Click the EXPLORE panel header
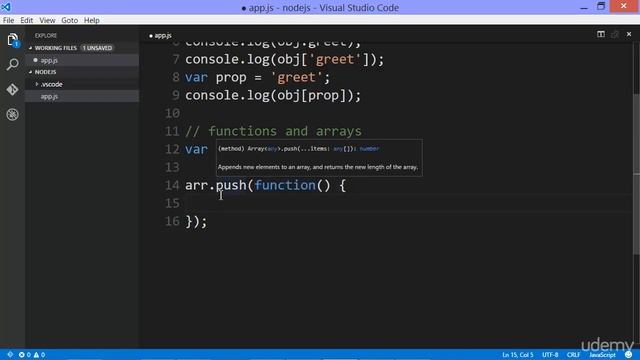 [46, 36]
